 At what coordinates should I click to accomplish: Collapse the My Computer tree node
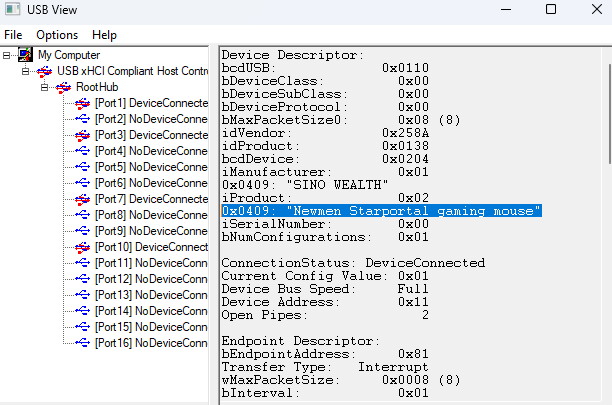tap(6, 55)
